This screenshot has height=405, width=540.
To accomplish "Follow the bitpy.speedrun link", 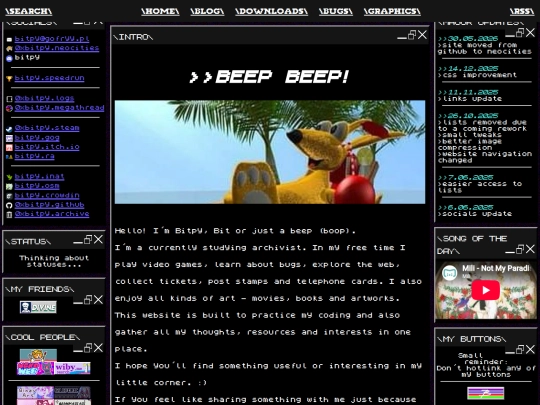I will coord(49,78).
